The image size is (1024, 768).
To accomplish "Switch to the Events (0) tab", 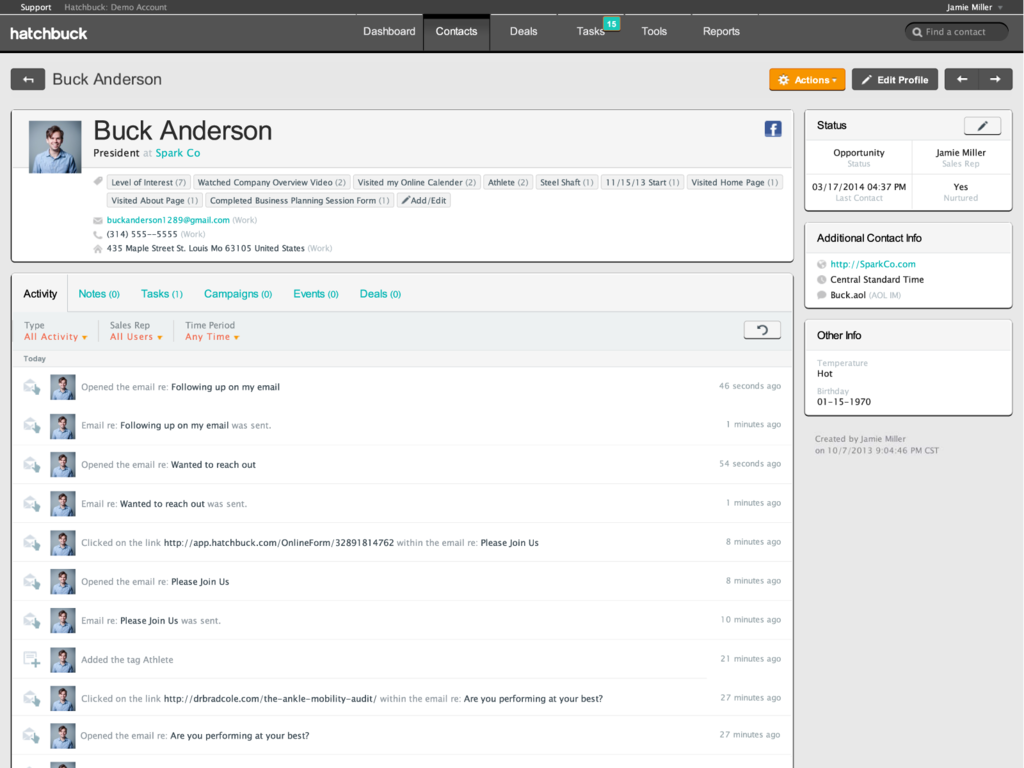I will tap(315, 294).
